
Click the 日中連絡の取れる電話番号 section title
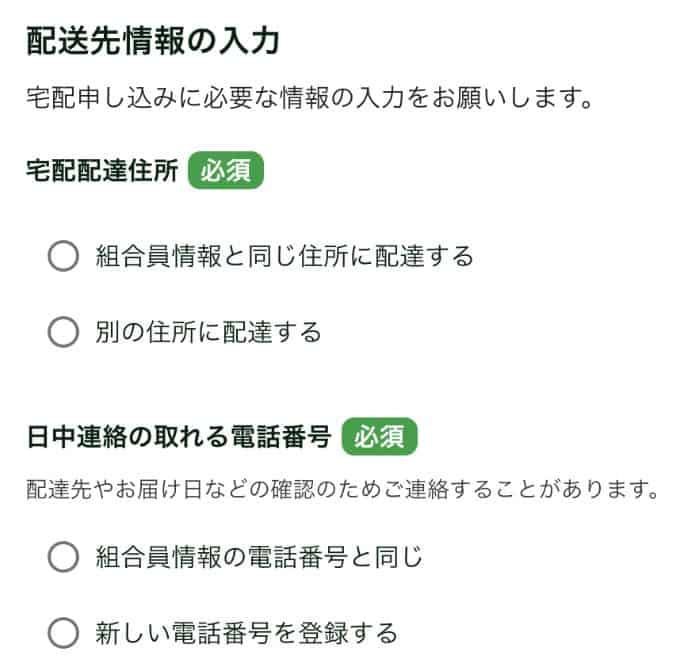[178, 438]
